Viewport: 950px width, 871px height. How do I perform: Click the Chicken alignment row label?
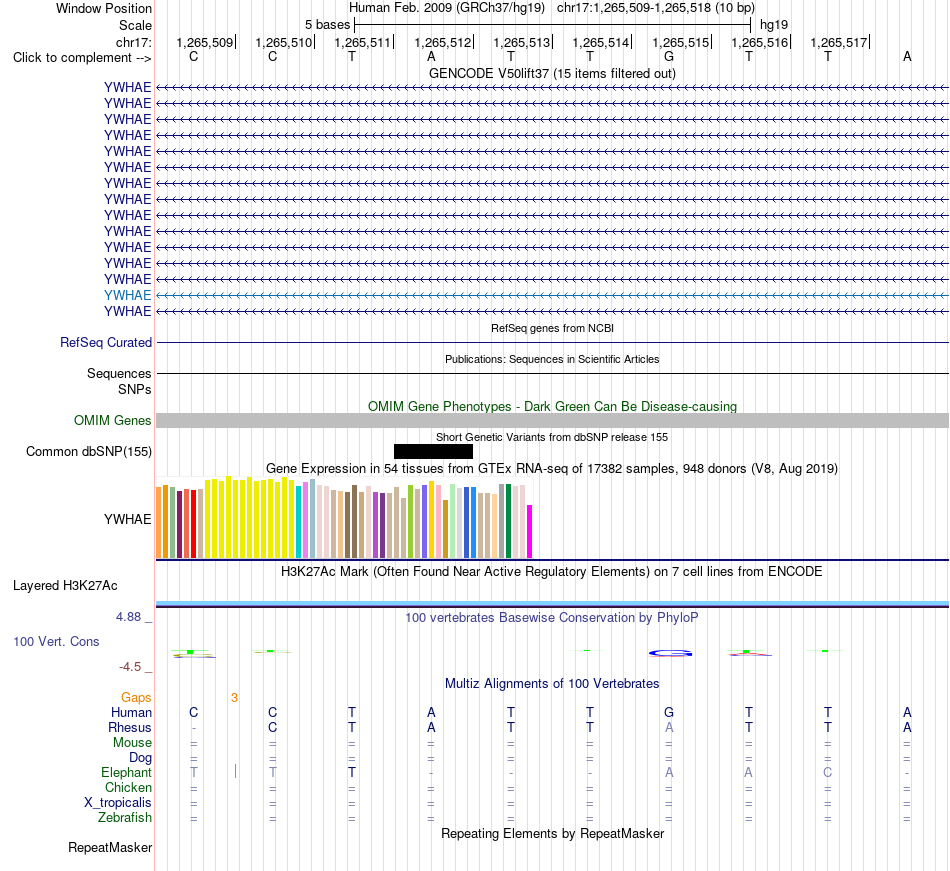pos(128,787)
